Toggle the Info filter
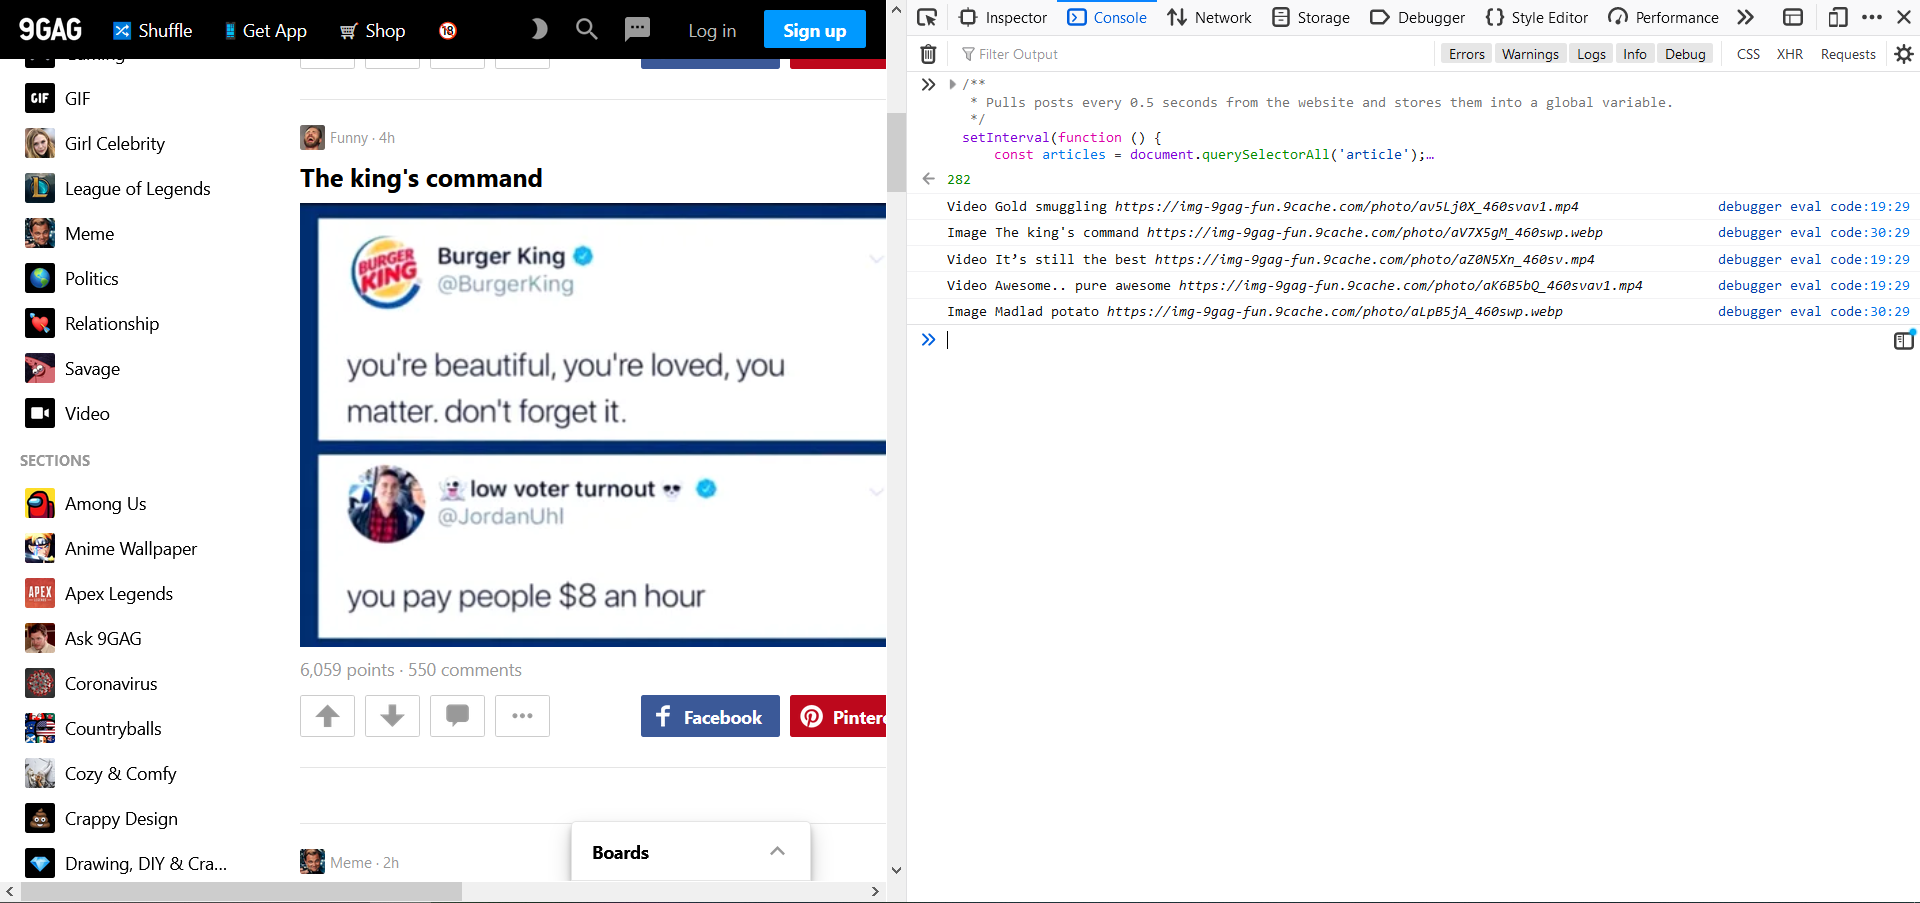This screenshot has height=903, width=1920. point(1635,54)
